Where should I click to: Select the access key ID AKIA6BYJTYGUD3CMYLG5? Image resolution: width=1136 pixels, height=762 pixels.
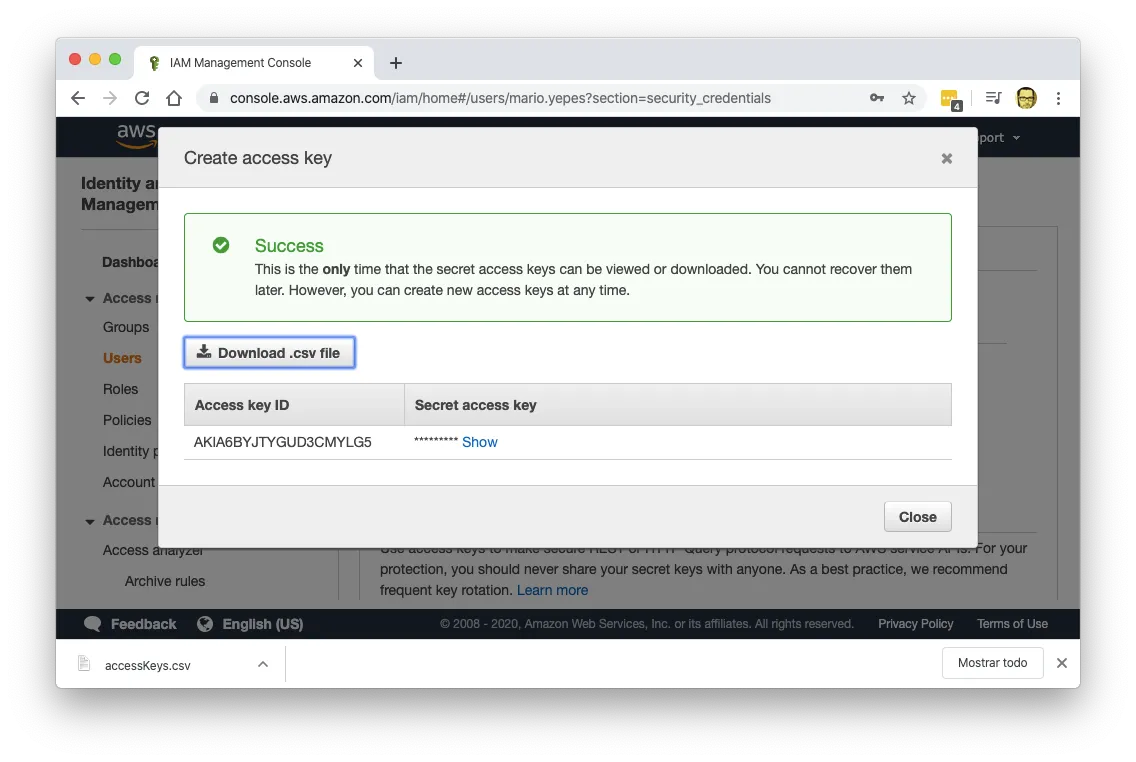click(x=283, y=443)
